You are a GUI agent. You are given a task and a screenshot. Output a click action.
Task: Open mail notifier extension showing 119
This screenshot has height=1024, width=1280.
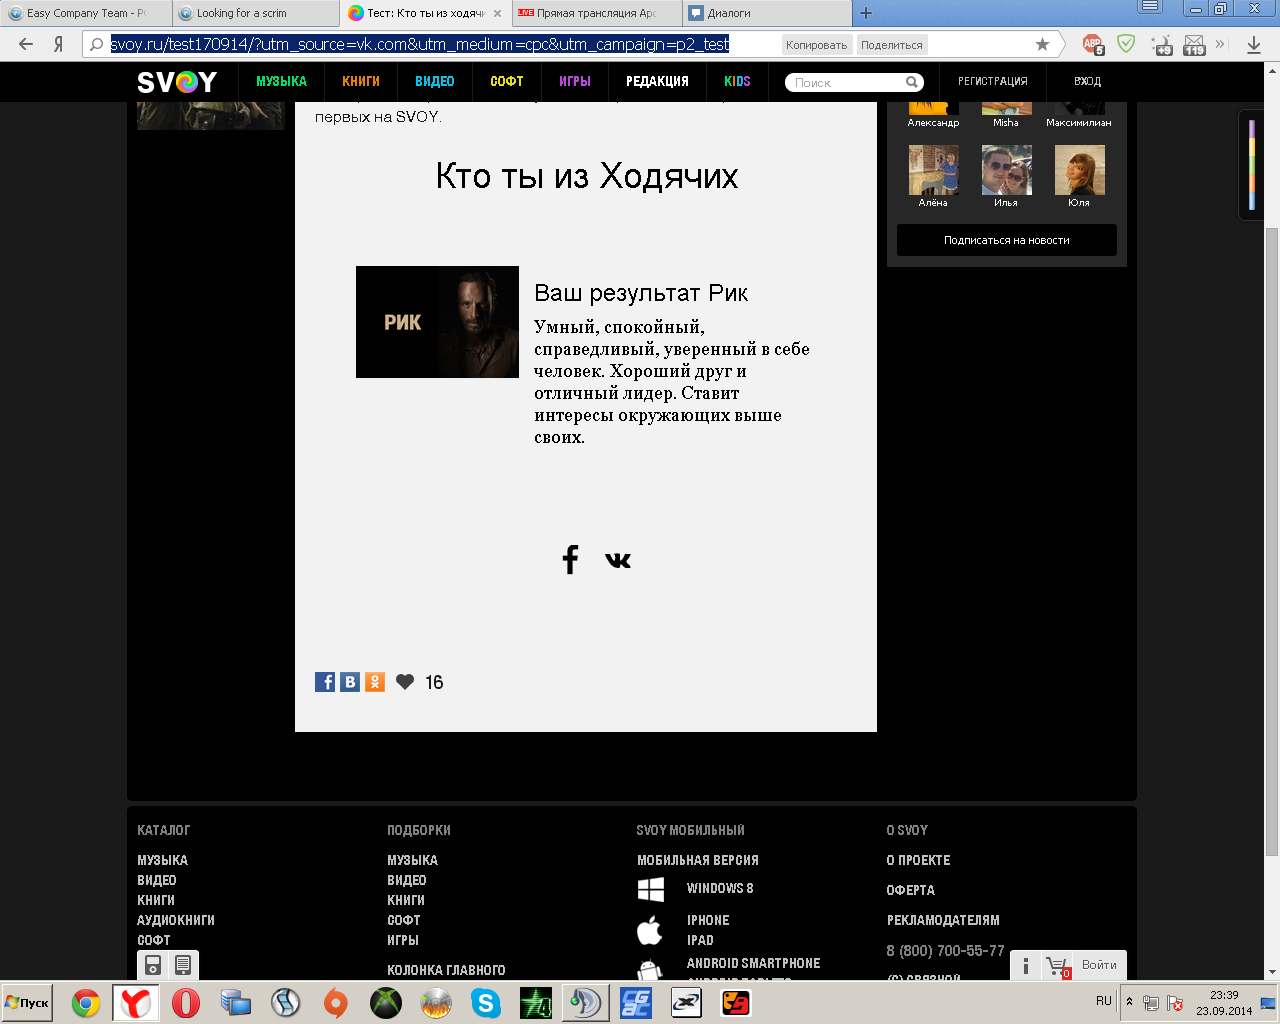click(1194, 45)
